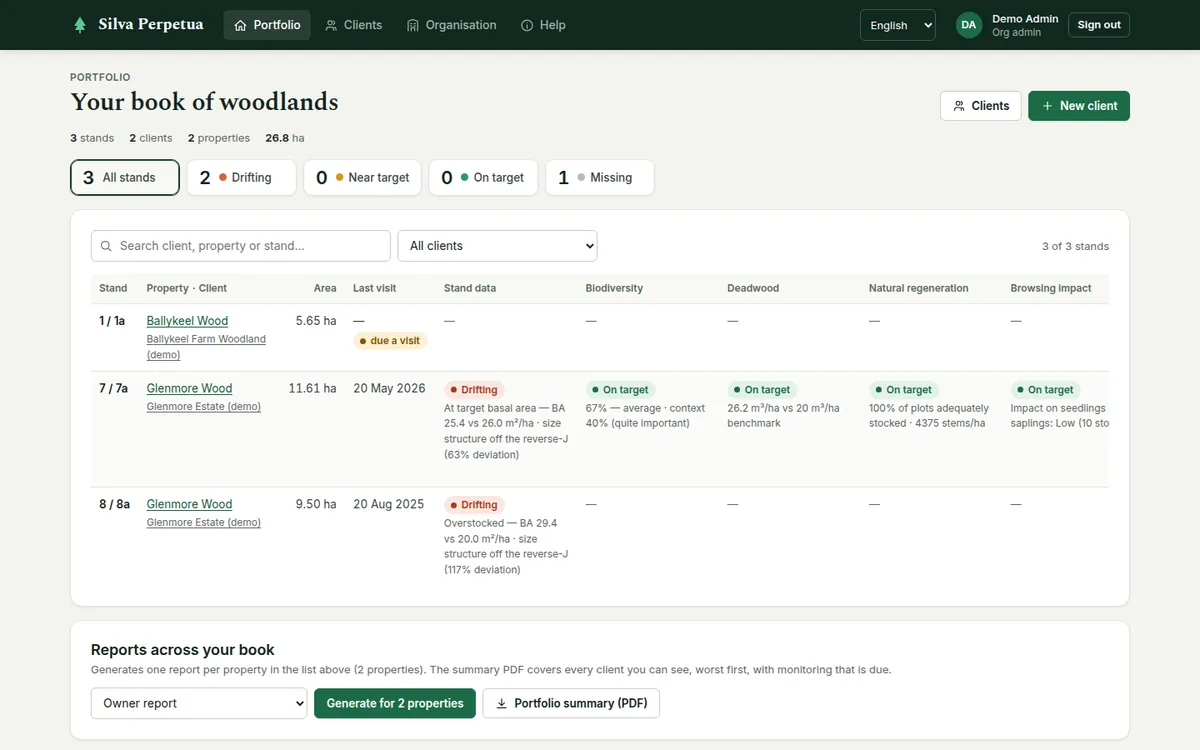Click the Deadwood column header
The image size is (1200, 750).
(753, 288)
